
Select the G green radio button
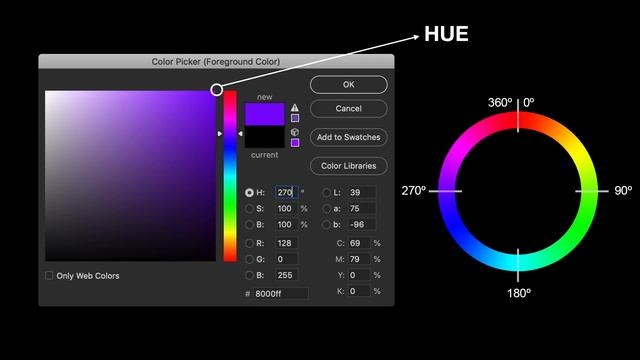point(249,259)
